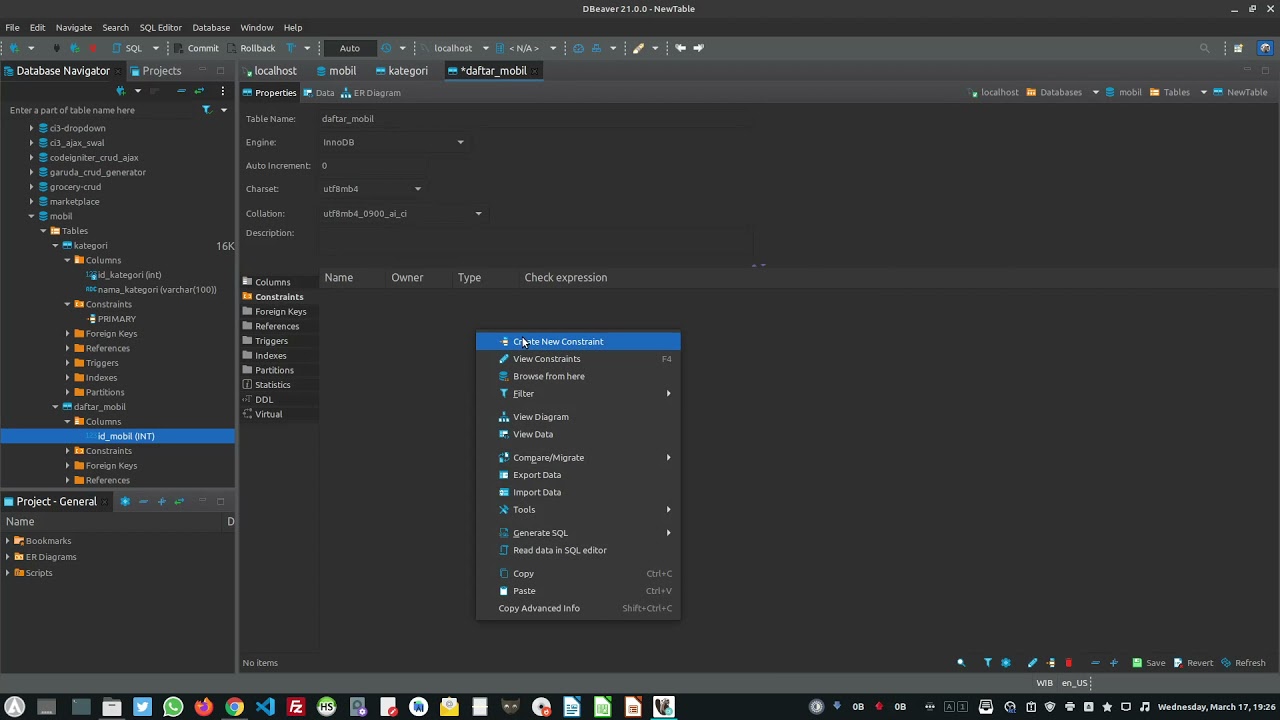Choose Browse from here in context menu
This screenshot has width=1280, height=720.
[578, 376]
